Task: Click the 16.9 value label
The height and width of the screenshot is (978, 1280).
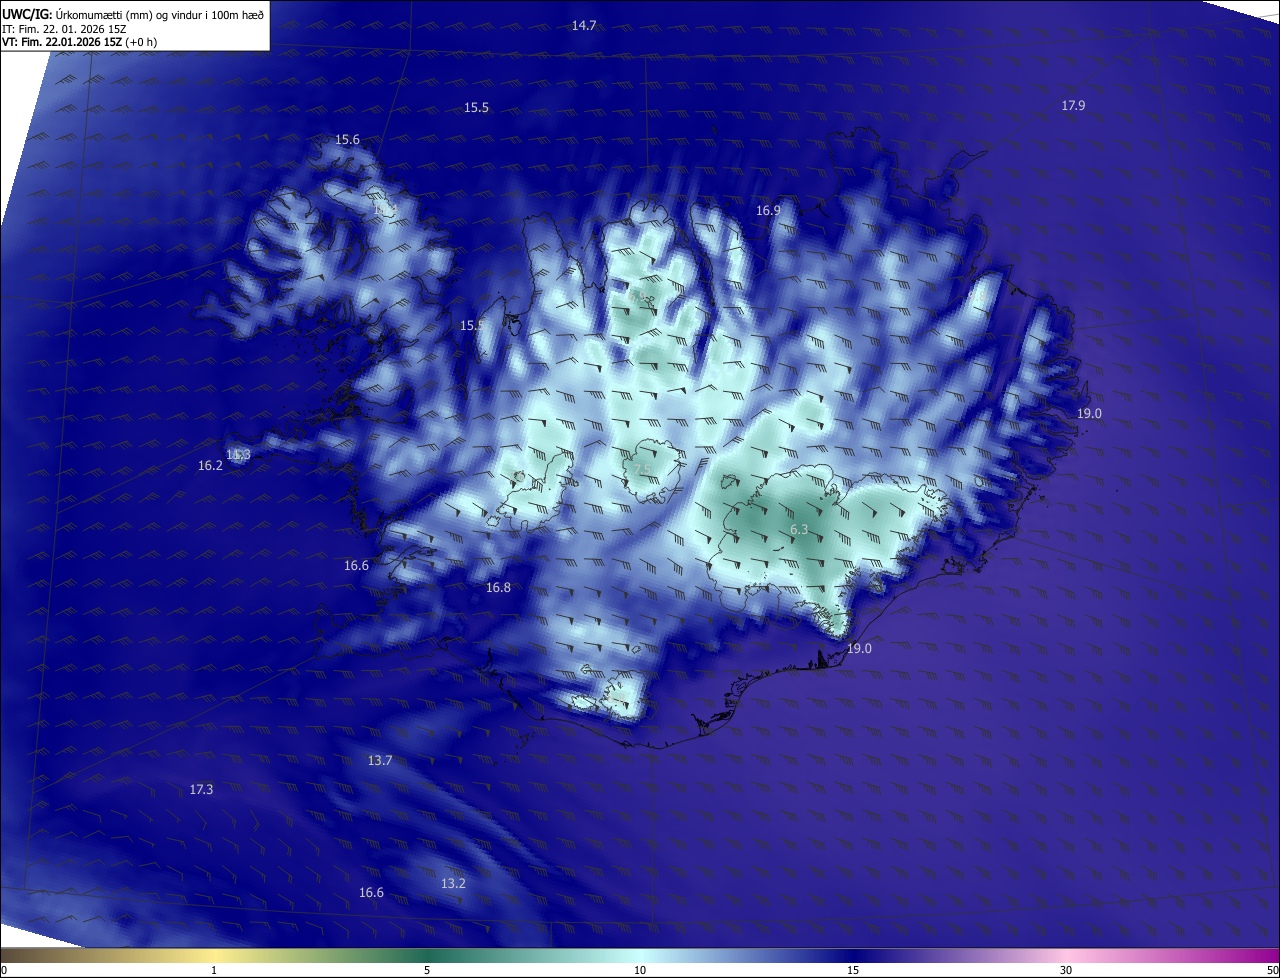Action: click(x=768, y=210)
